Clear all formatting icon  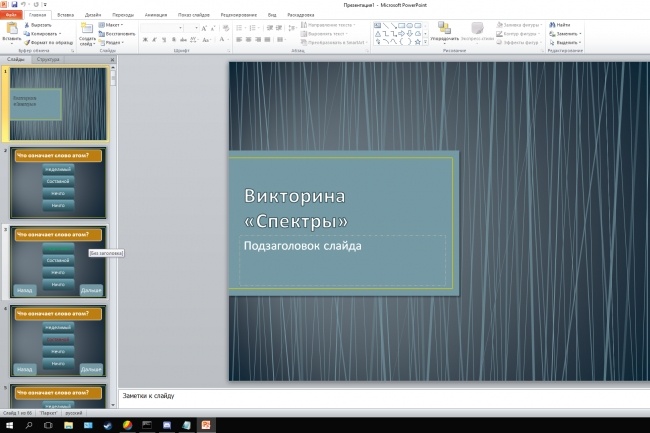click(x=226, y=28)
